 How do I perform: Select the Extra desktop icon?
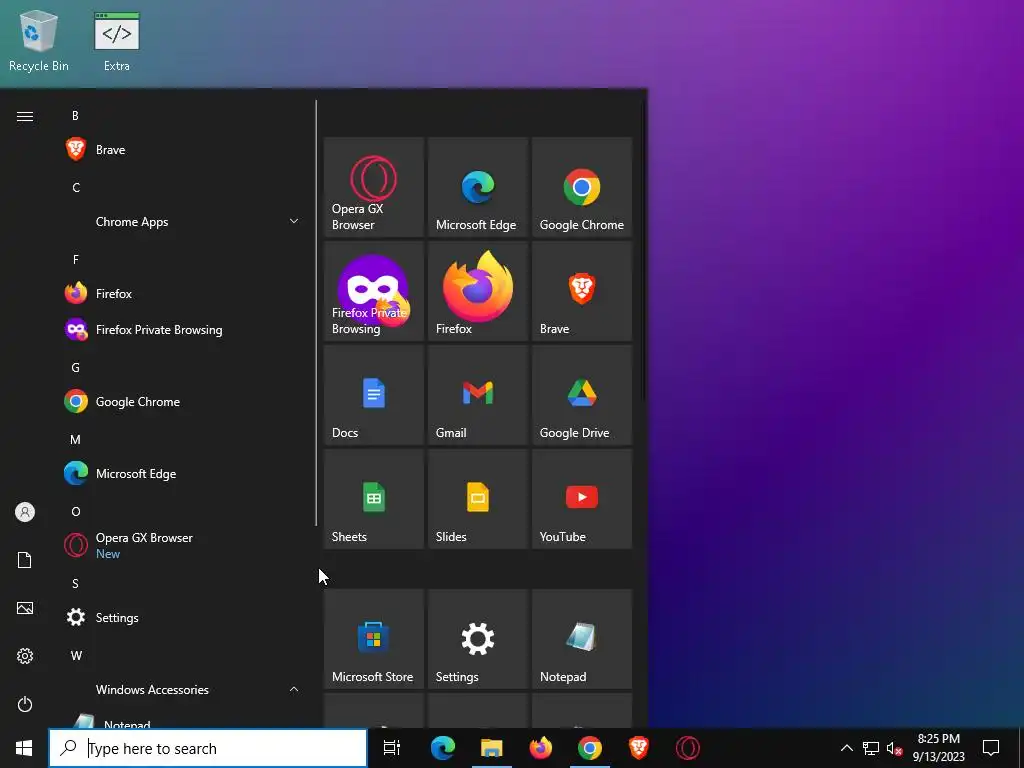[117, 40]
